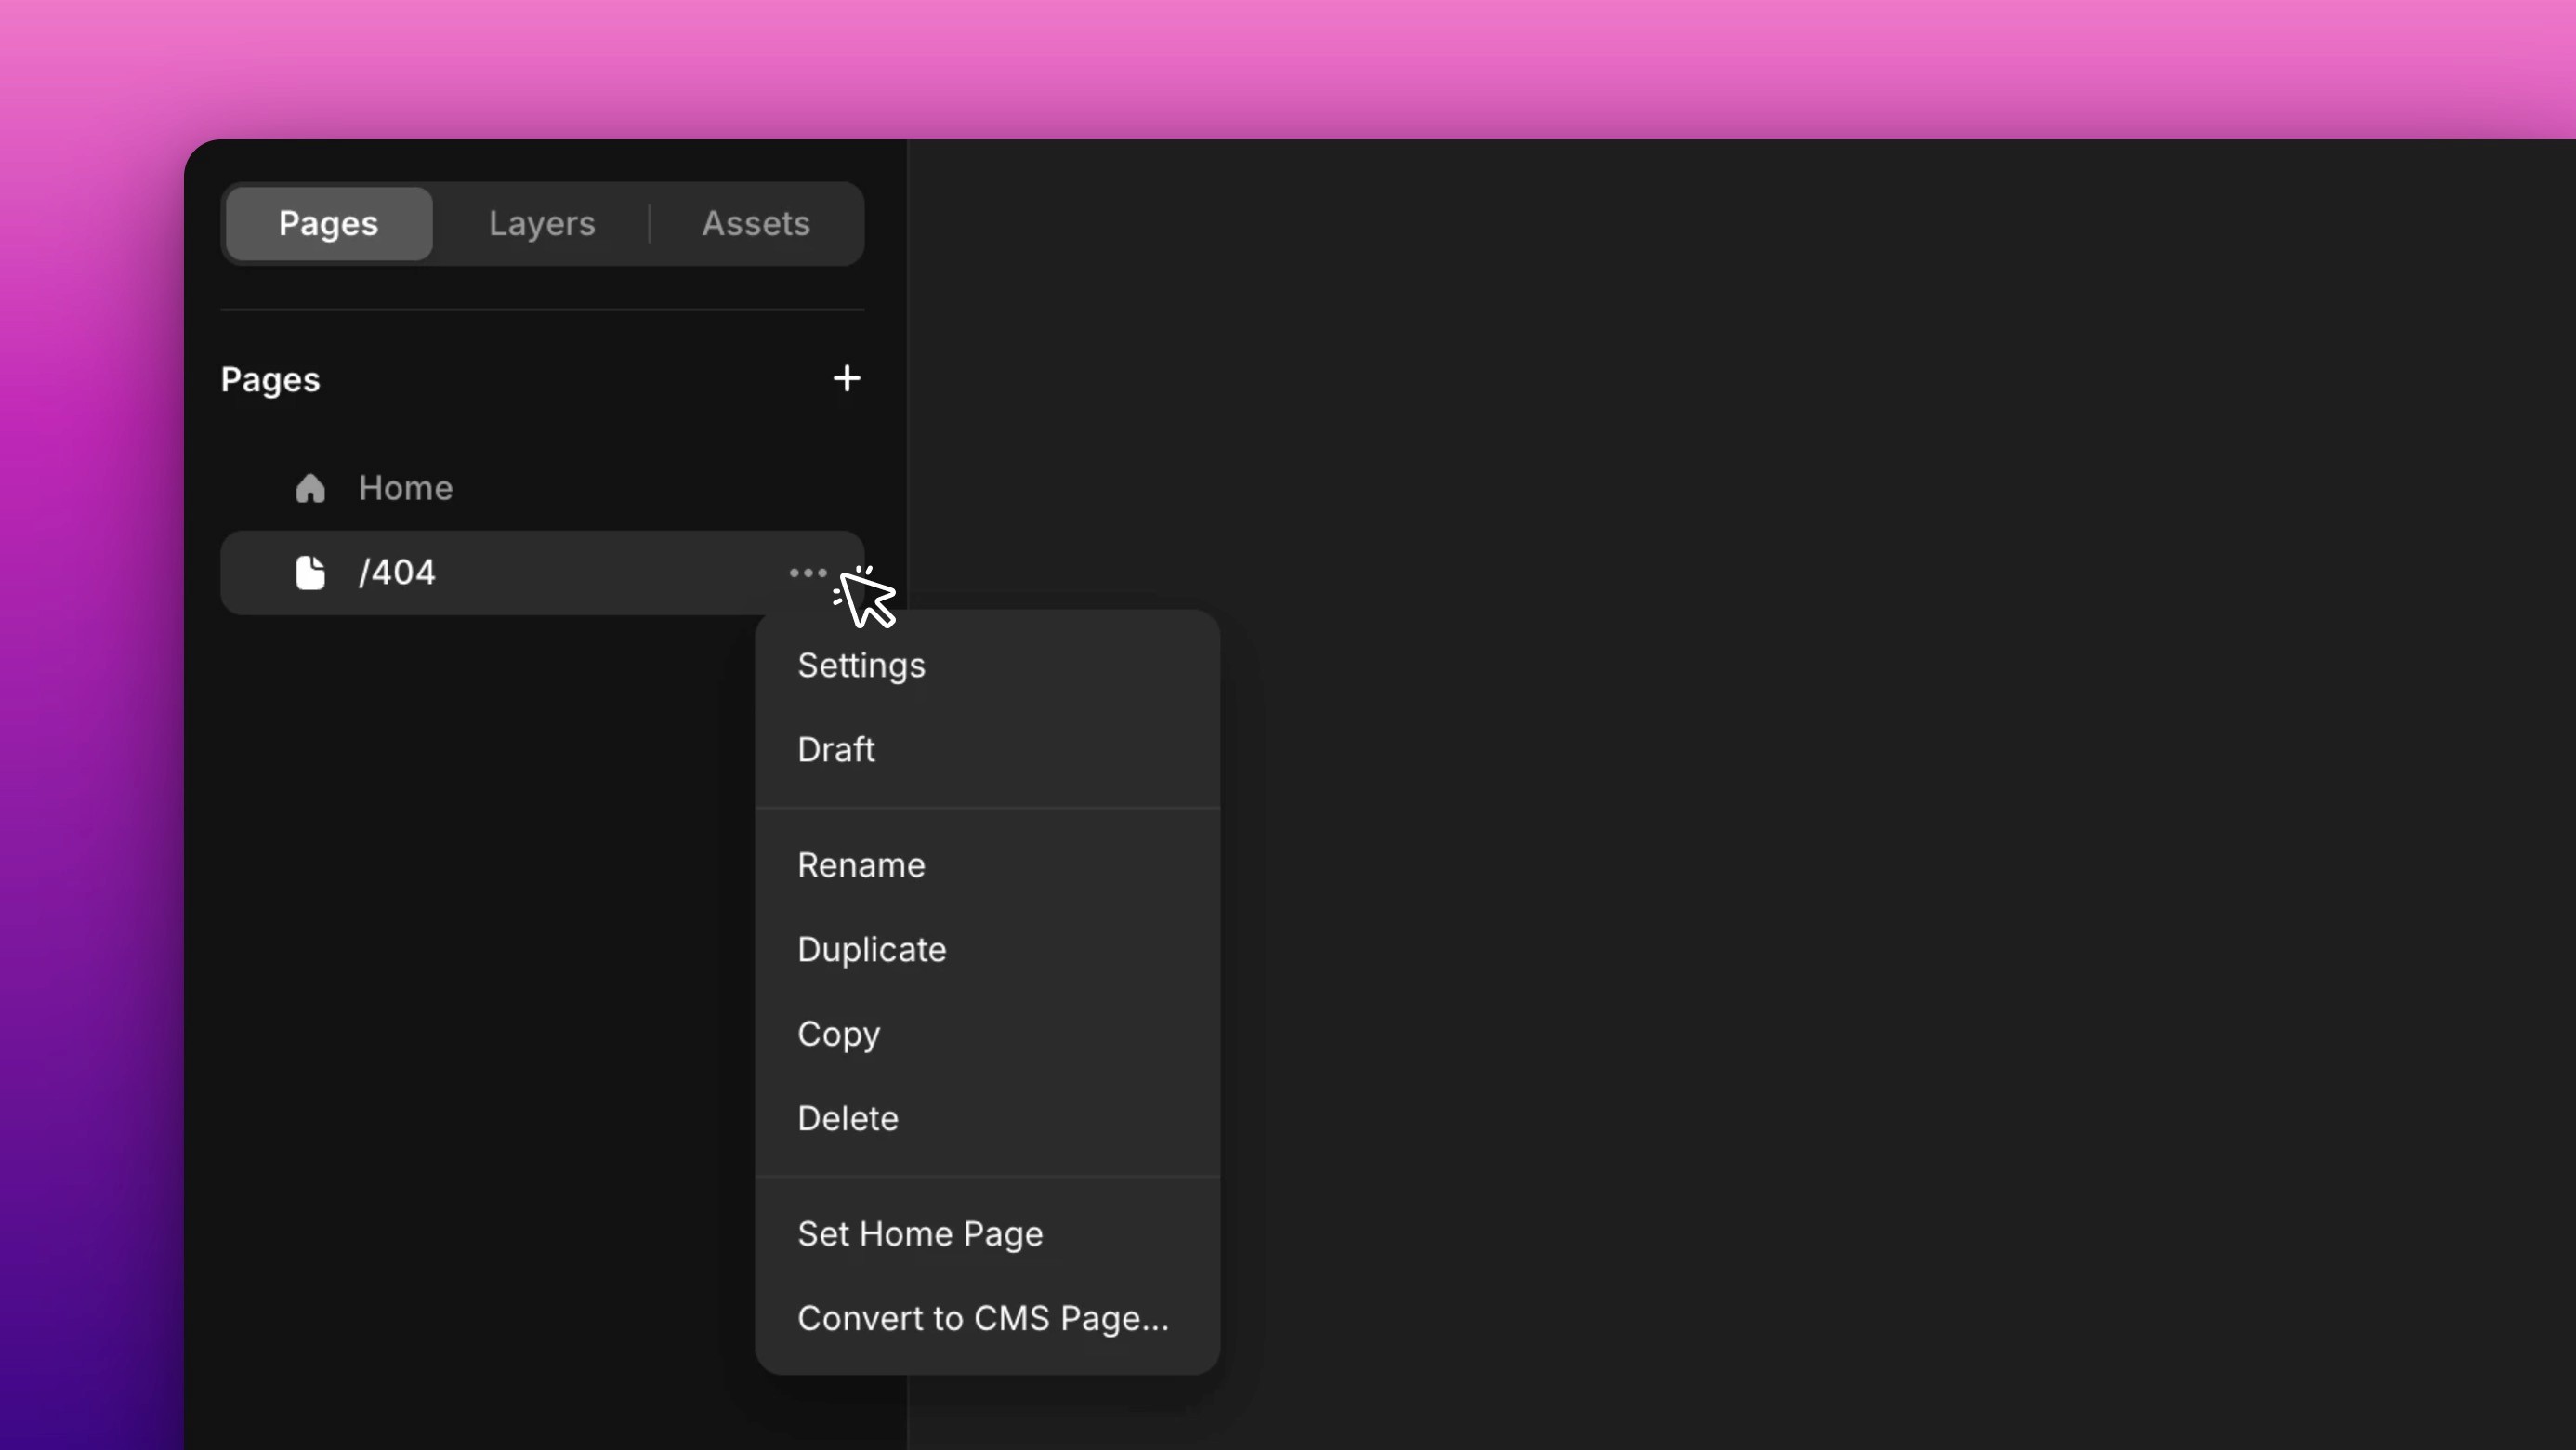
Task: Click the Home page house icon
Action: point(310,488)
